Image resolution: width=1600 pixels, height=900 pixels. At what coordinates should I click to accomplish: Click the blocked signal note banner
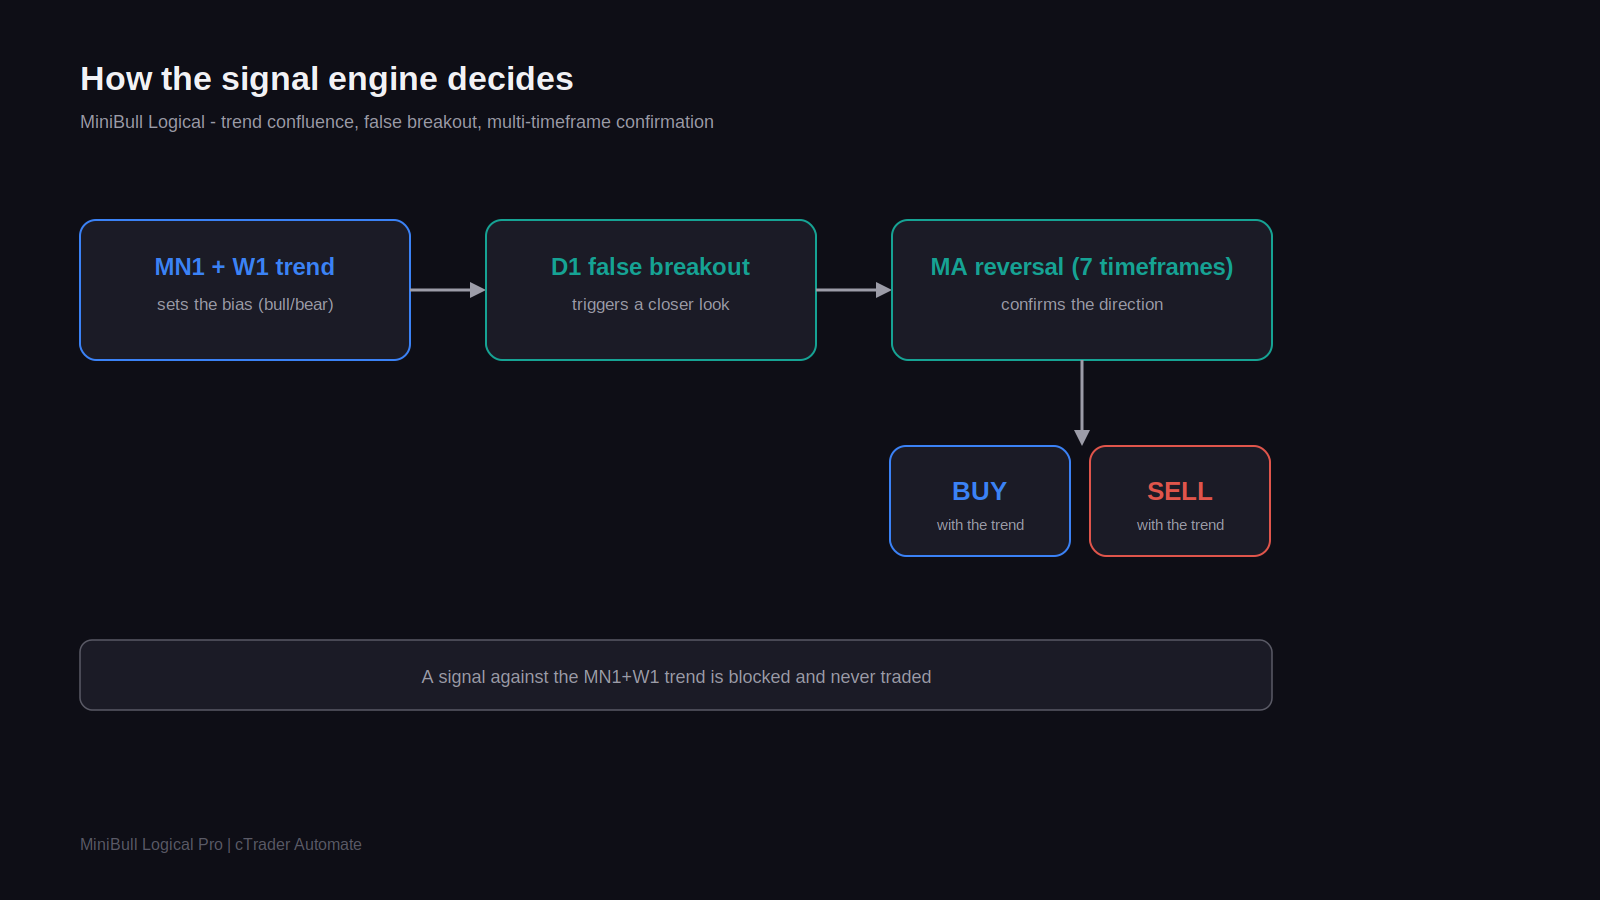(676, 675)
